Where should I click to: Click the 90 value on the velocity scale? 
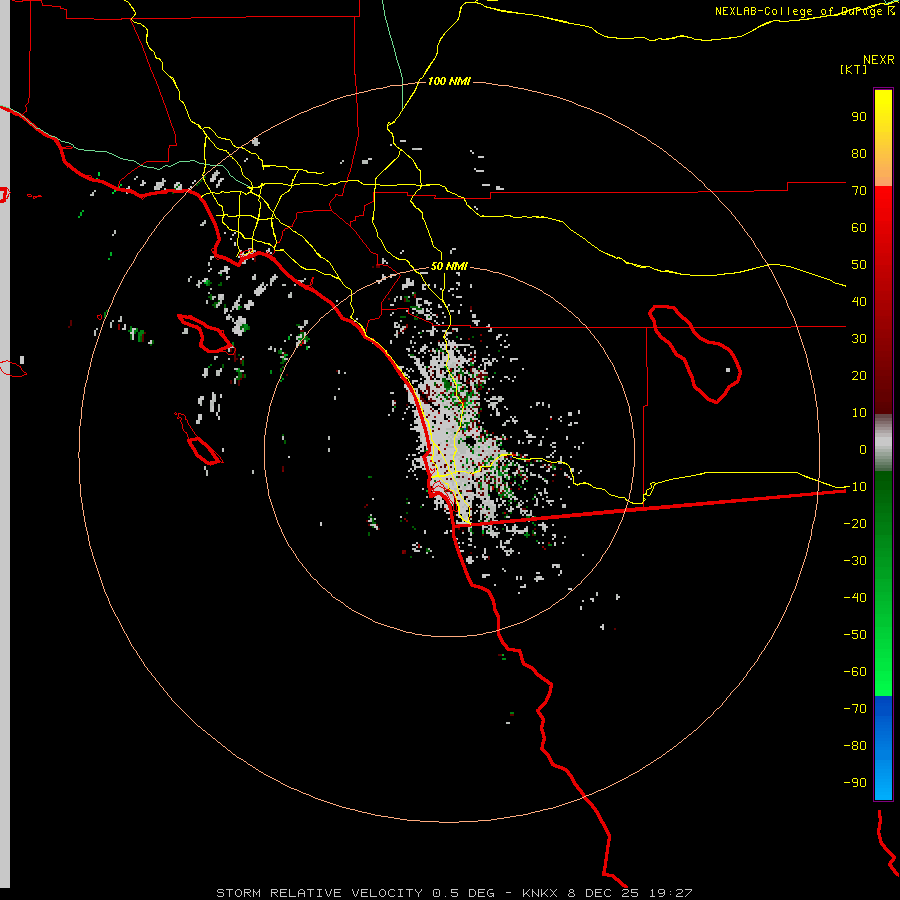click(x=859, y=117)
